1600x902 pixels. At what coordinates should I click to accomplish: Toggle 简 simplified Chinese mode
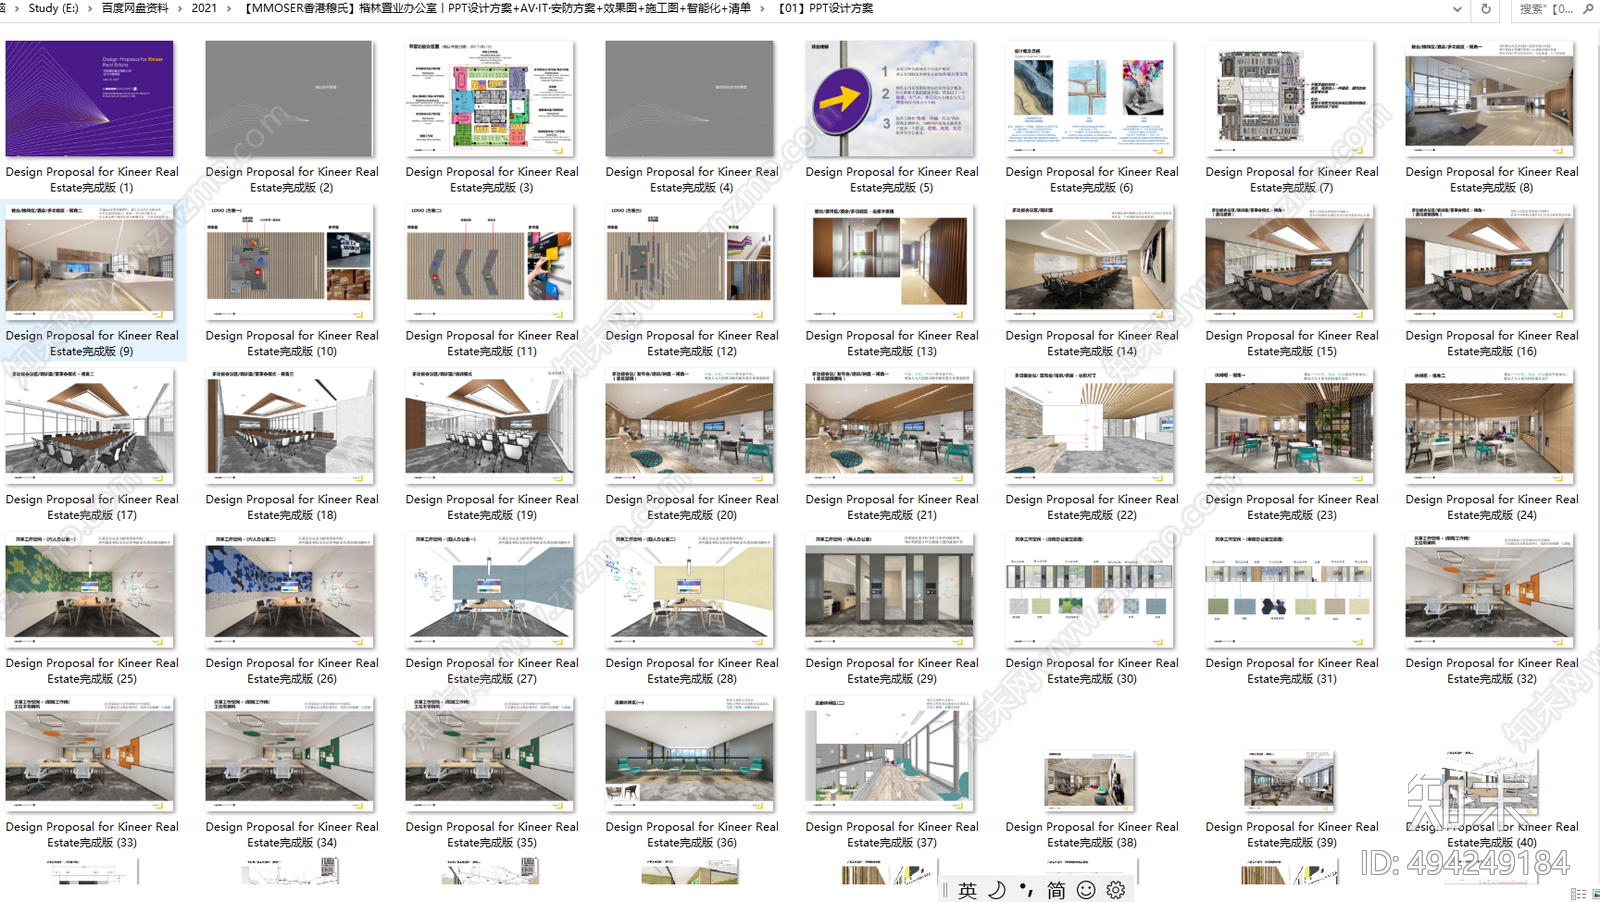point(1056,890)
